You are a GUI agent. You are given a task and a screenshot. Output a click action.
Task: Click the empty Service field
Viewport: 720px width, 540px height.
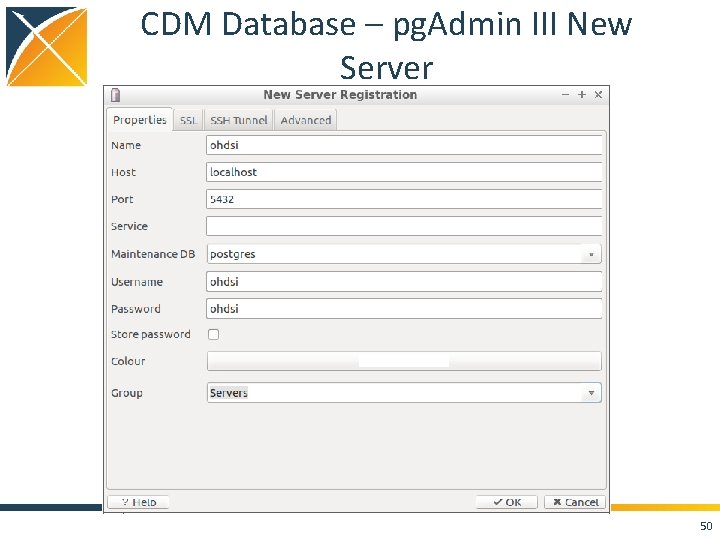(x=404, y=226)
